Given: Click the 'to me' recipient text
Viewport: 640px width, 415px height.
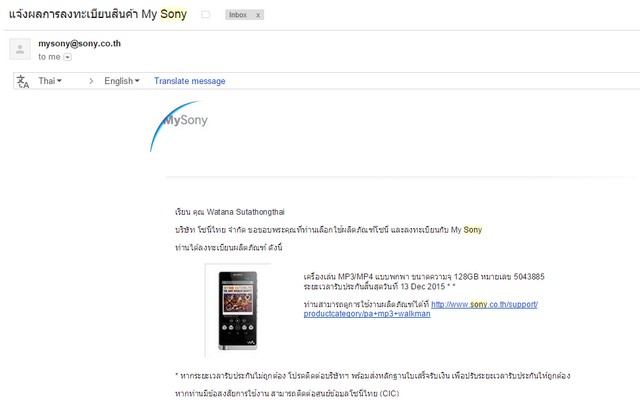Looking at the screenshot, I should click(49, 57).
